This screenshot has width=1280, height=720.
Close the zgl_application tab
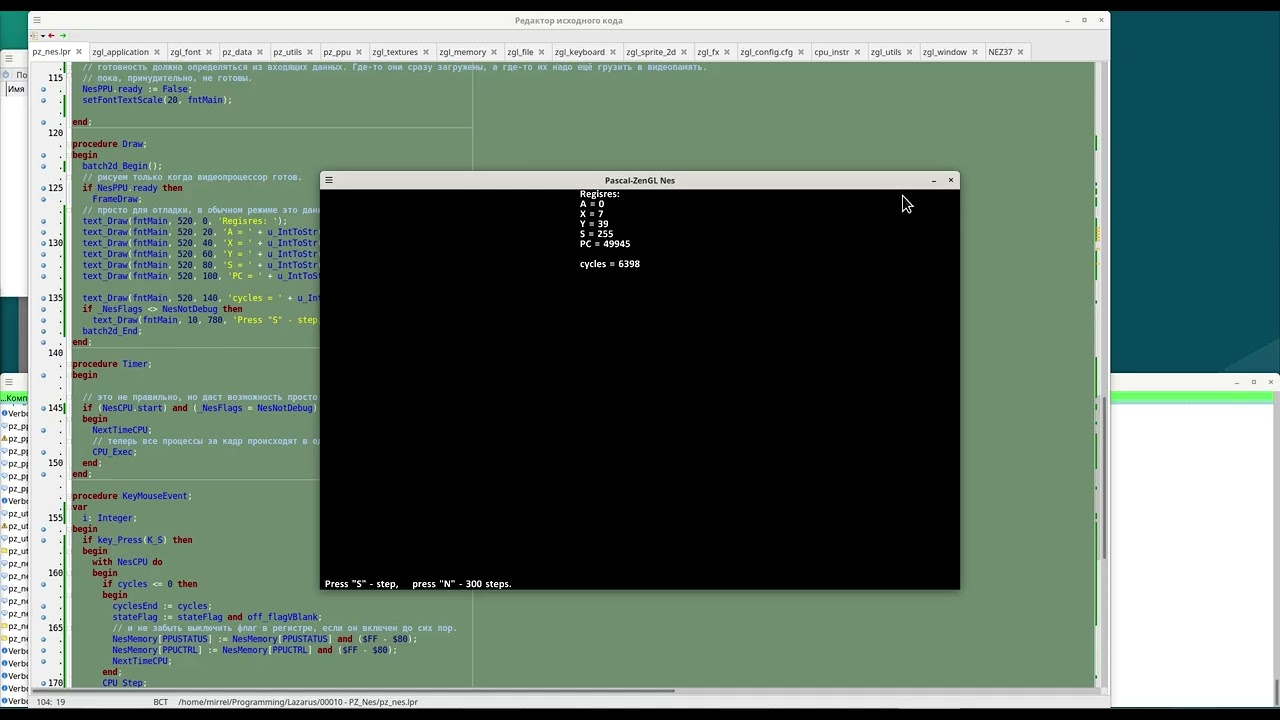click(x=158, y=52)
